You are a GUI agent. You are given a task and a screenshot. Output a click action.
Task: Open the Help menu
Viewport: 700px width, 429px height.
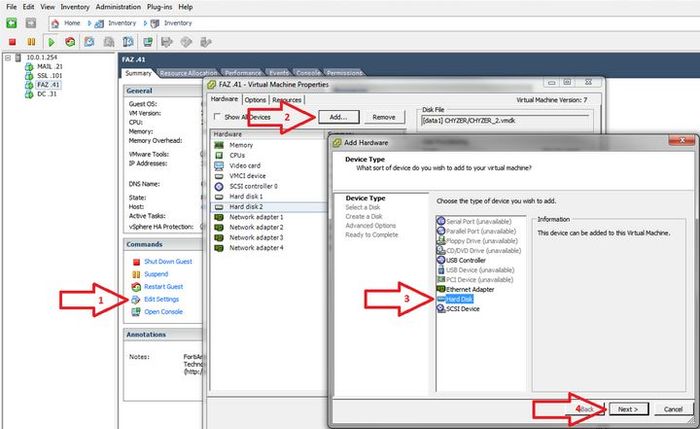185,7
